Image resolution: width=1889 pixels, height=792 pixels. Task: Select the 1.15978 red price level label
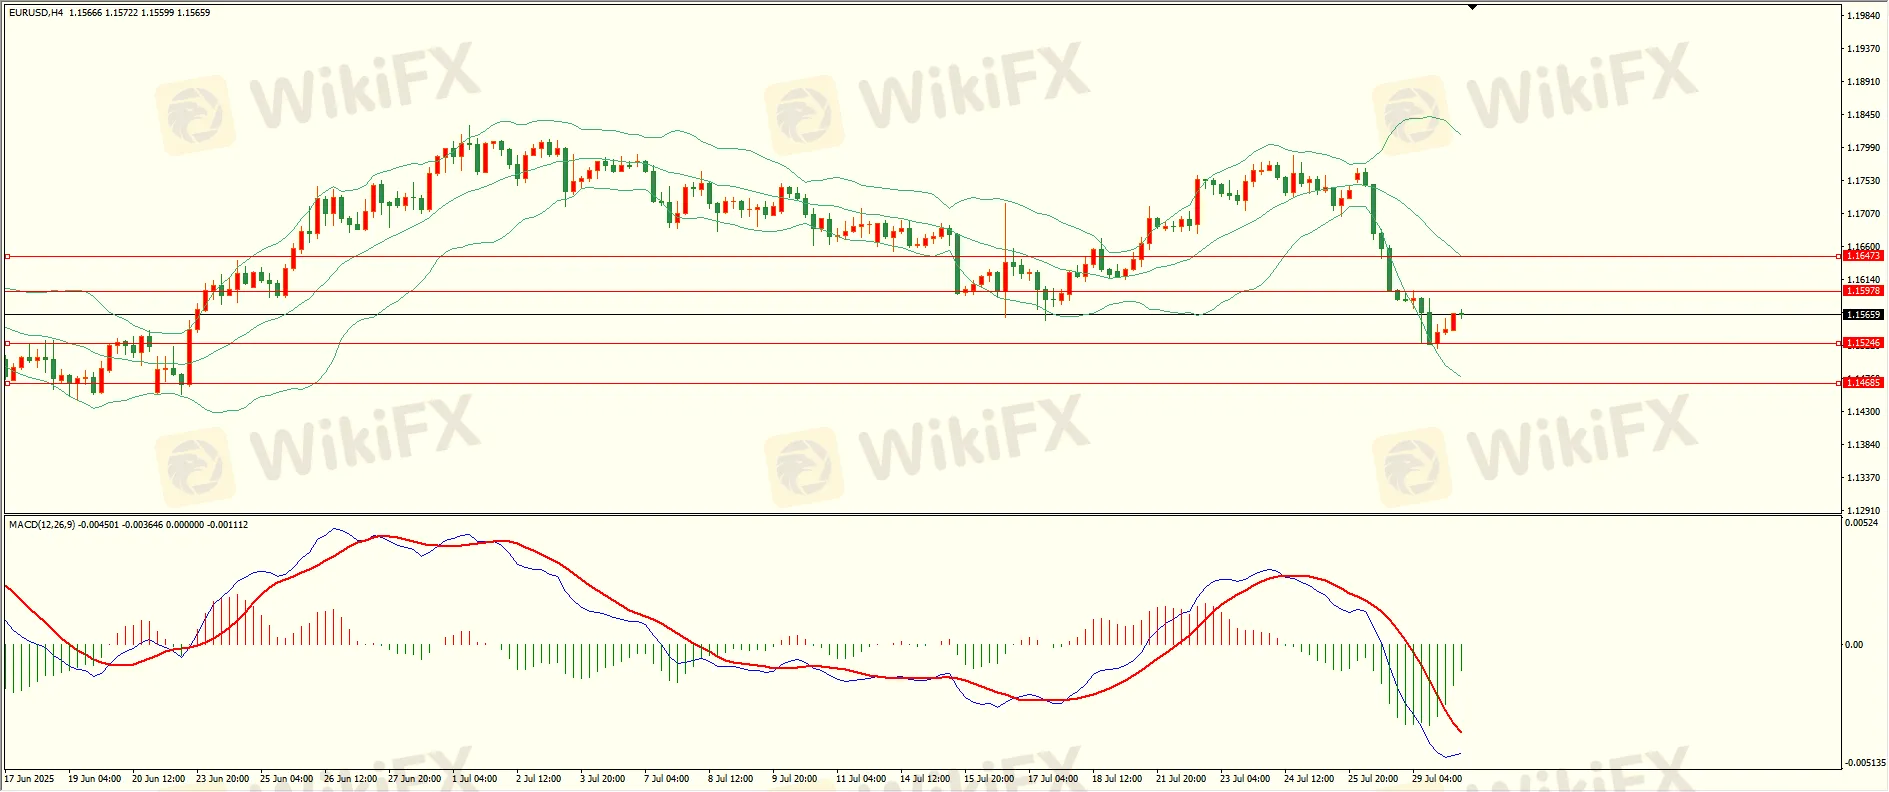coord(1863,291)
